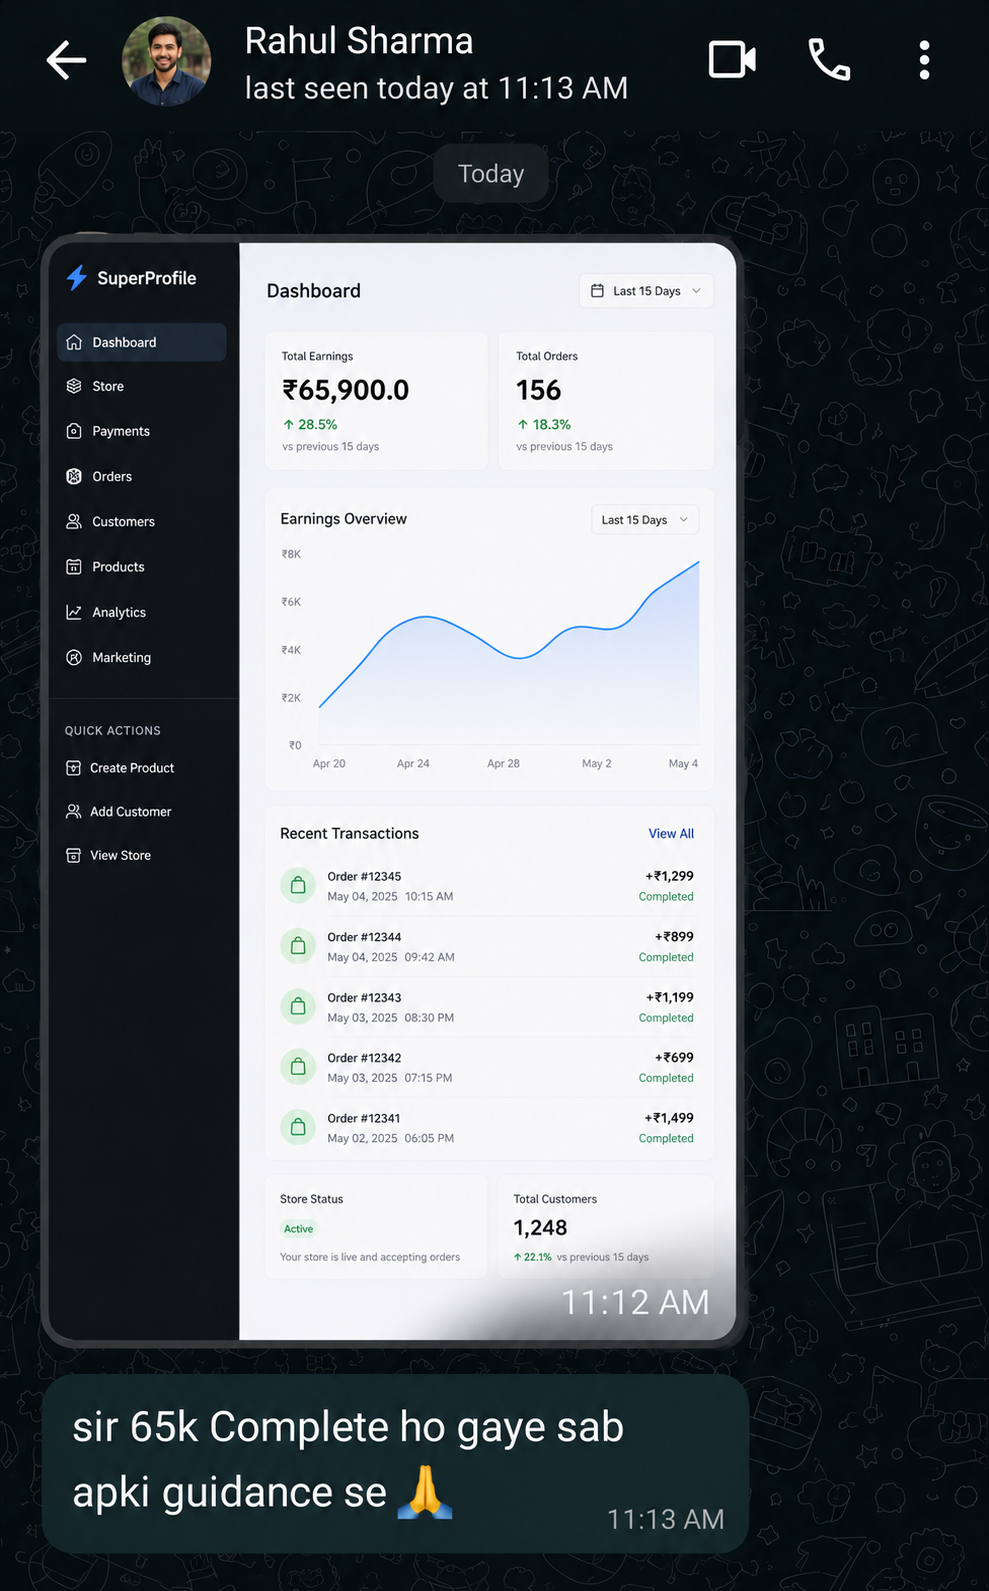Open Rahul Sharma's profile picture

(x=166, y=61)
